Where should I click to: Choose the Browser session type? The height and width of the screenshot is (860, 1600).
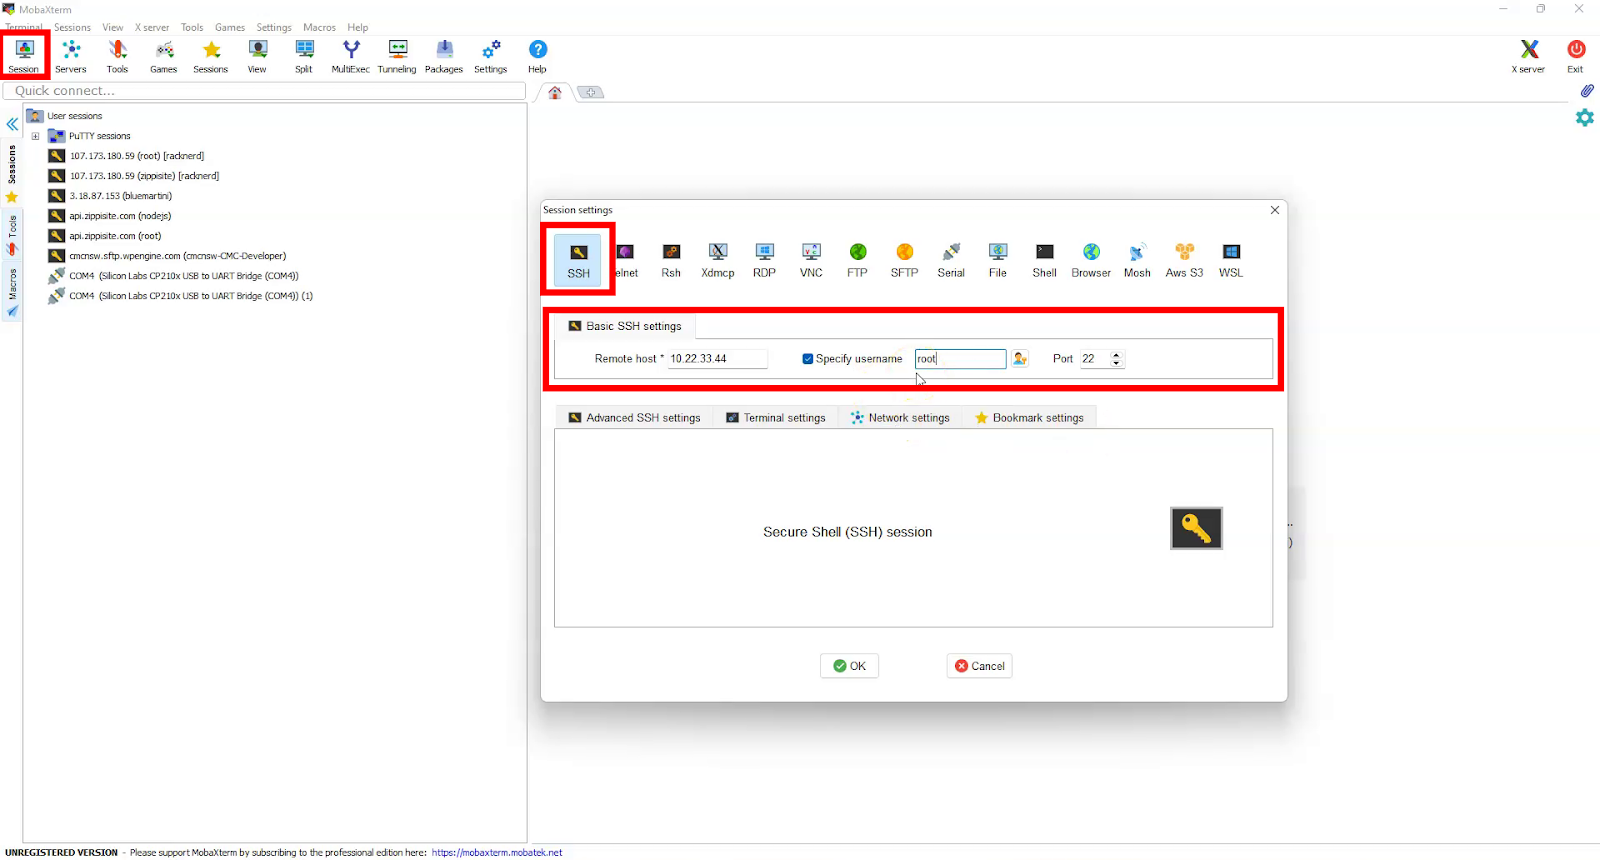coord(1091,260)
